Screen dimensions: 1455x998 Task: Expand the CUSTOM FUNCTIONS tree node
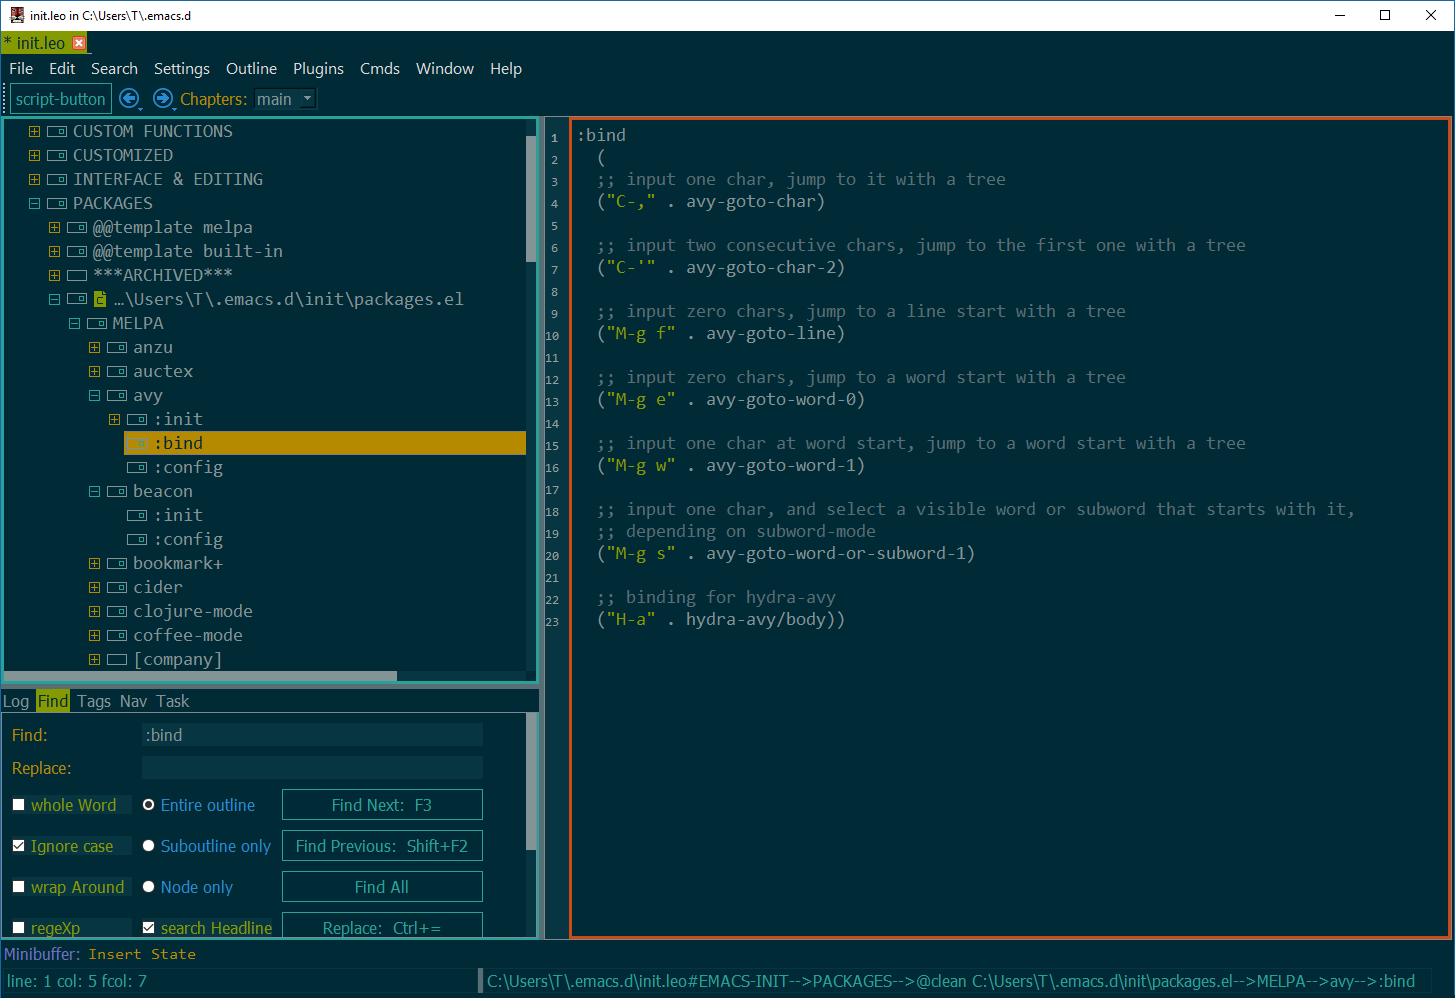click(x=34, y=132)
